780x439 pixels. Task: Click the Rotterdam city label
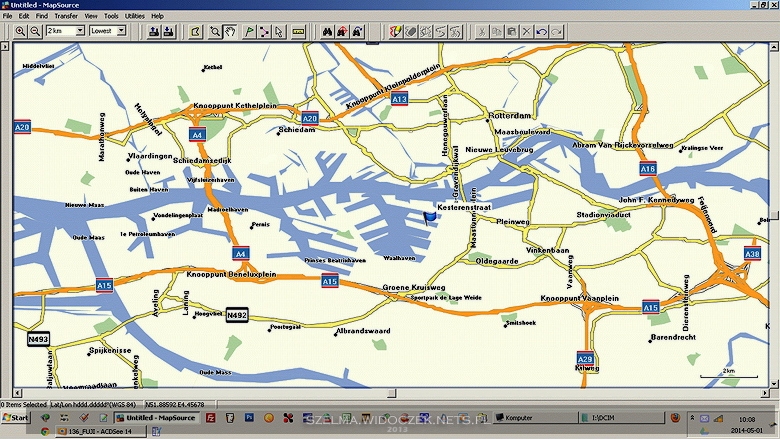[510, 116]
